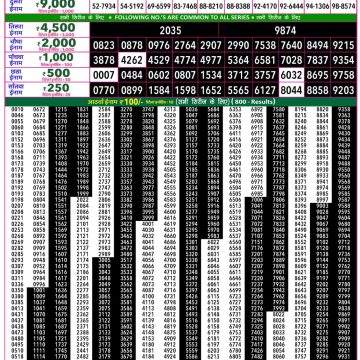360x360 pixels.
Task: Select ticket number 98-8574
Action: pos(344,6)
